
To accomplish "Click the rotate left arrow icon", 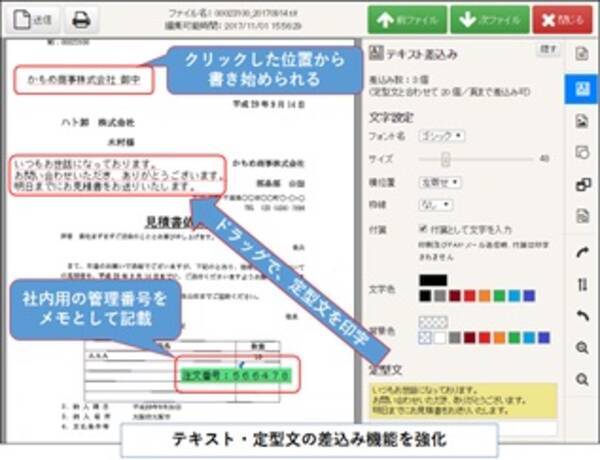I will [x=582, y=316].
